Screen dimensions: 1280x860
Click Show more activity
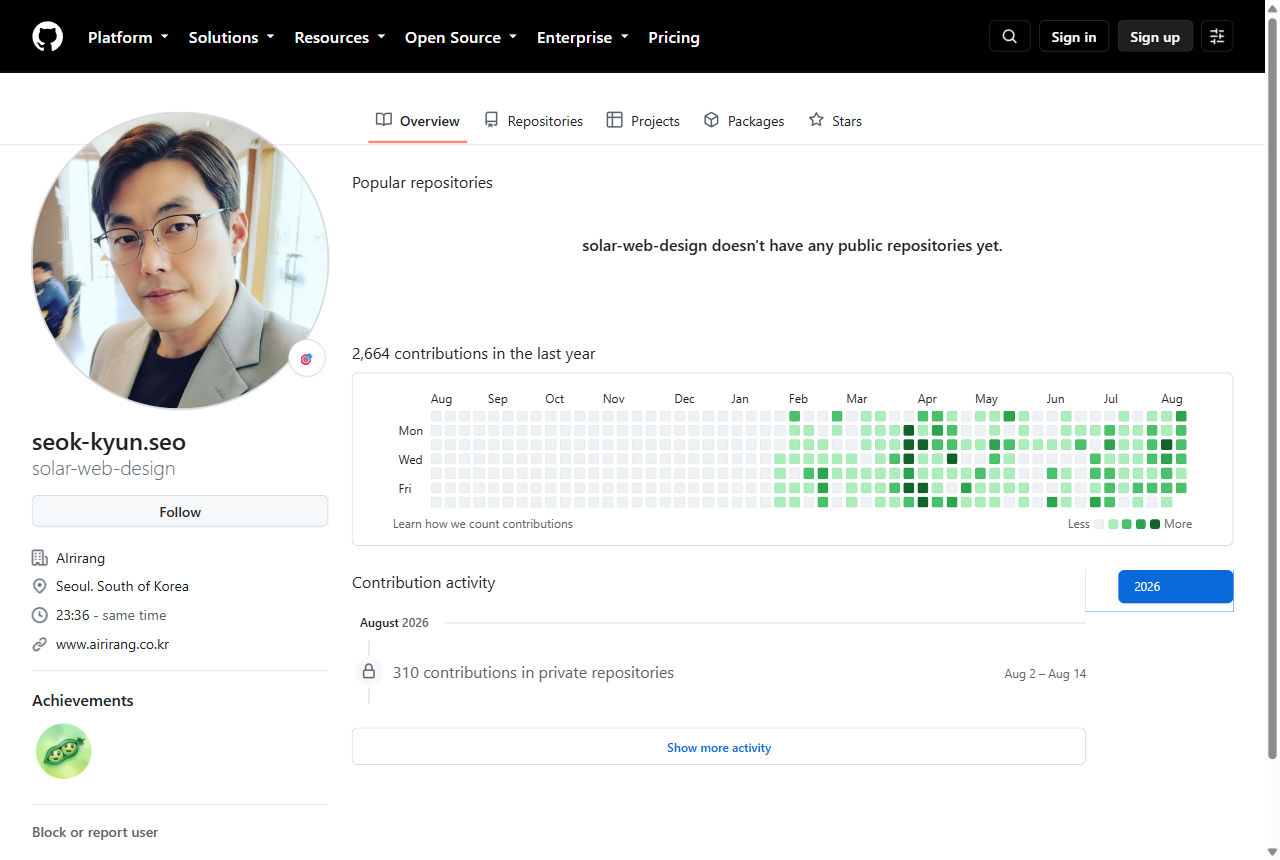point(719,747)
